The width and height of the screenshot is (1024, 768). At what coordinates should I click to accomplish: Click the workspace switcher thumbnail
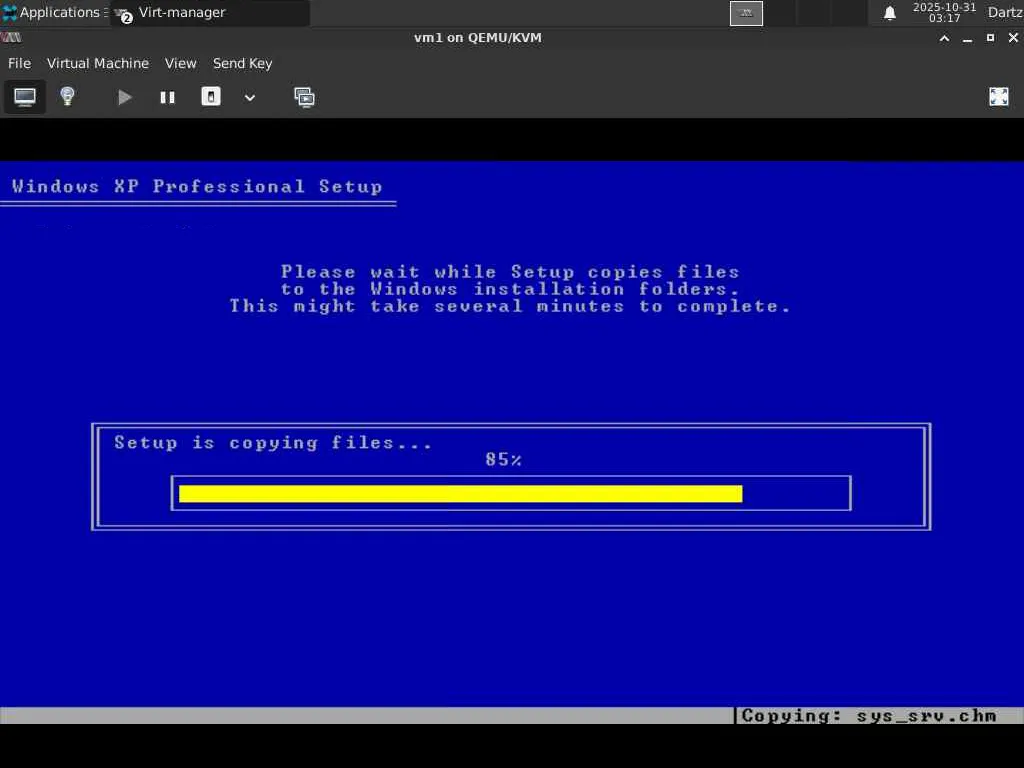[746, 13]
